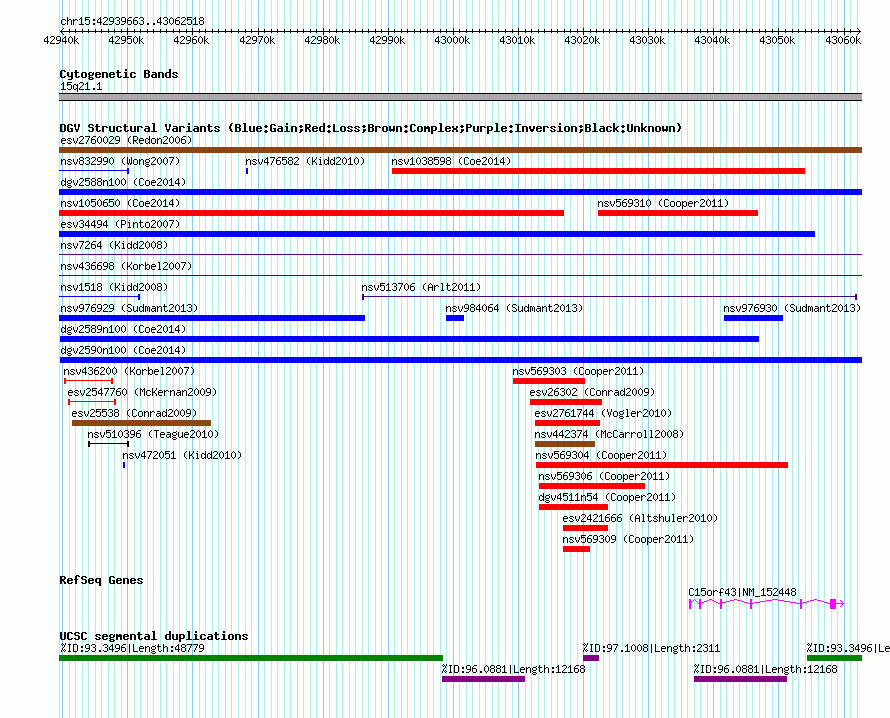Select the blue dgv2588n100 gain bar

tap(460, 192)
